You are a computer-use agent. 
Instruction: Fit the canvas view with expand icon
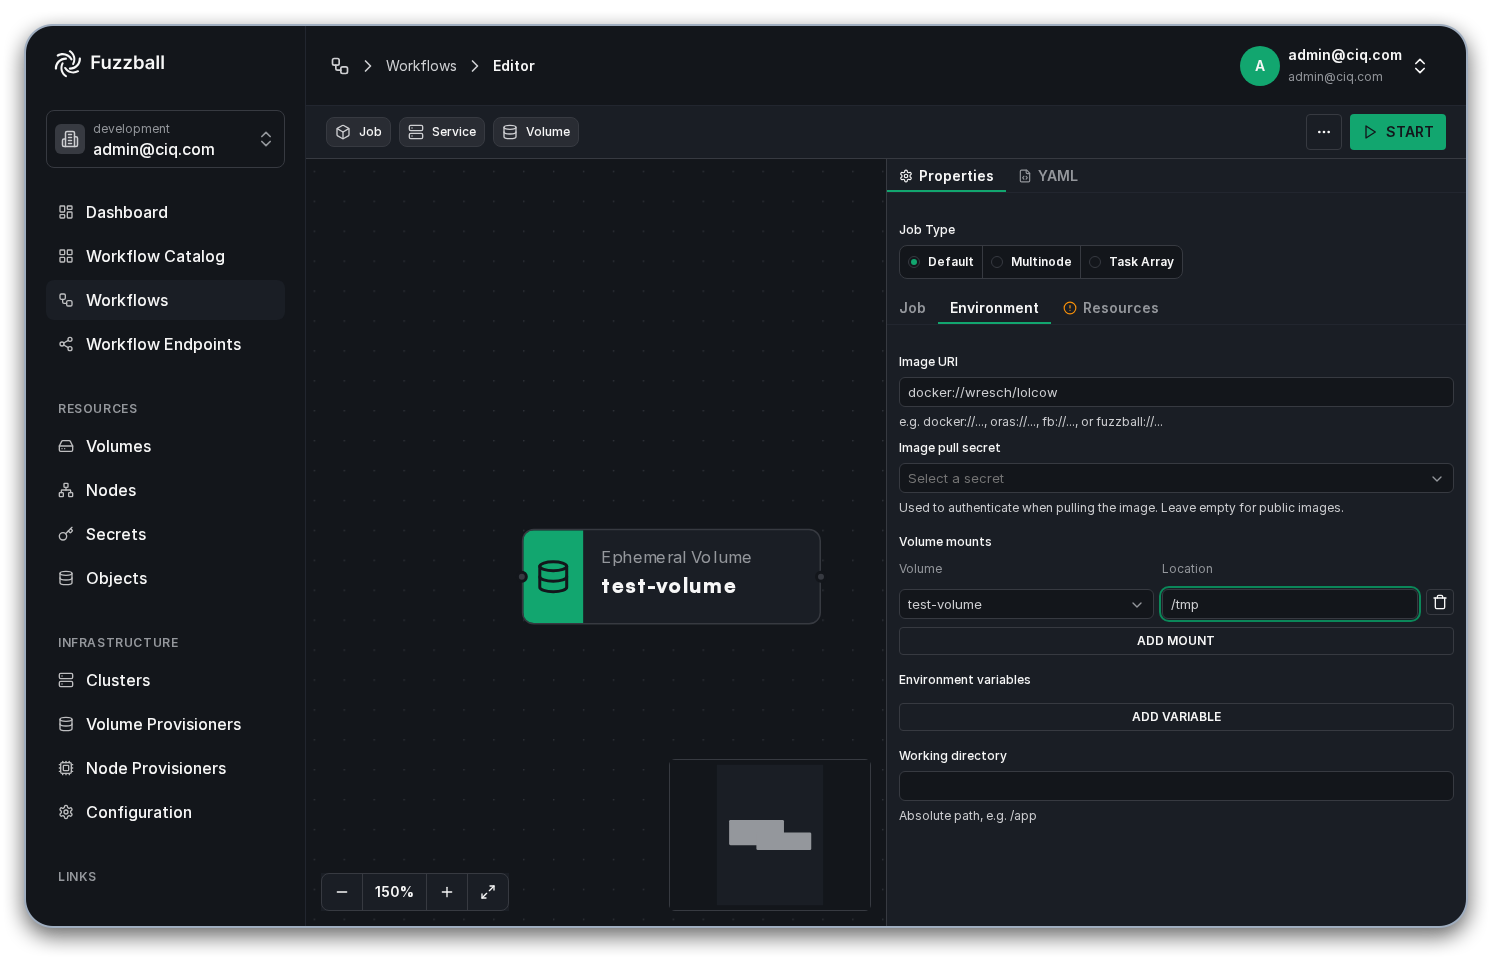(488, 892)
